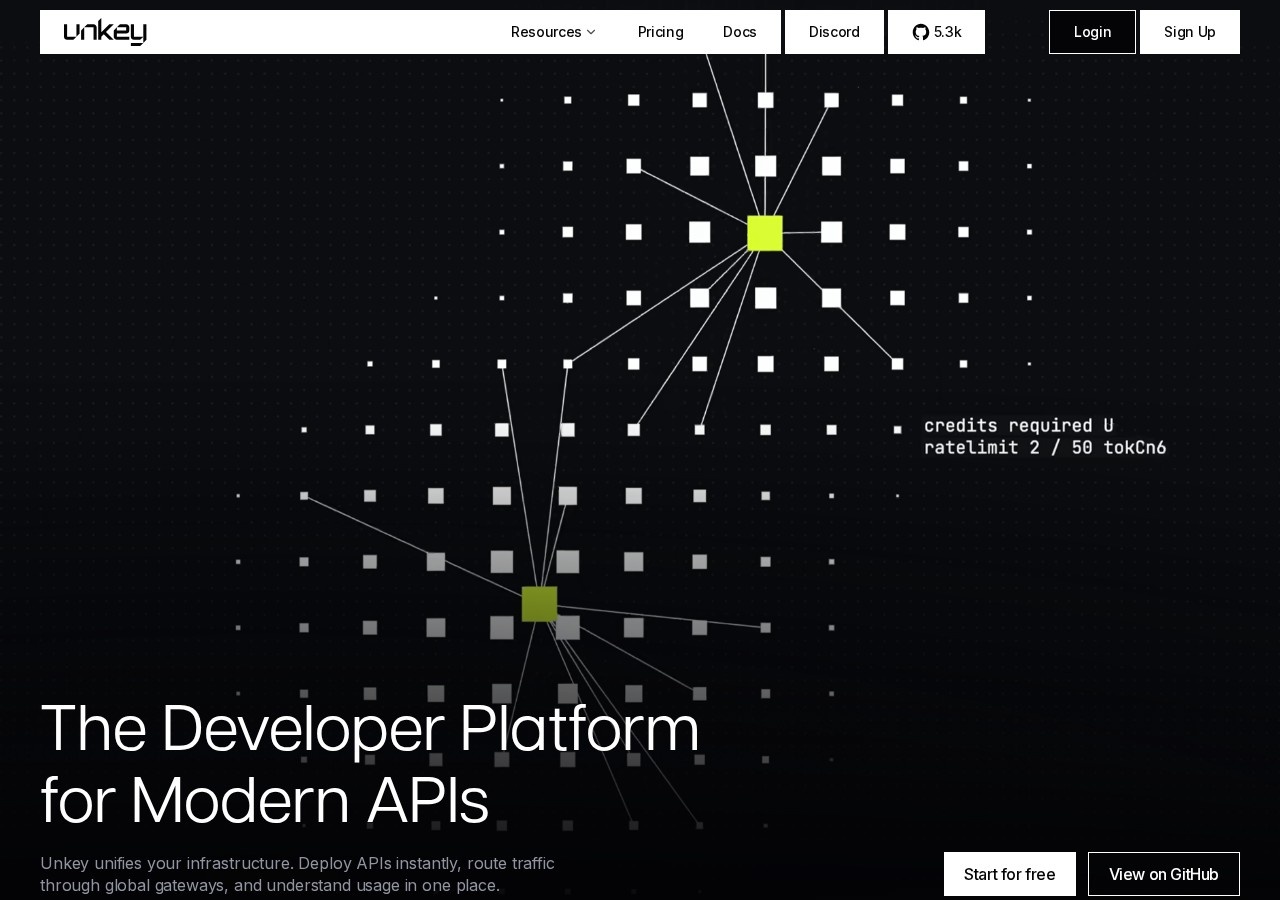This screenshot has height=900, width=1280.
Task: Click the 'The Developer Platform' headline
Action: click(370, 728)
